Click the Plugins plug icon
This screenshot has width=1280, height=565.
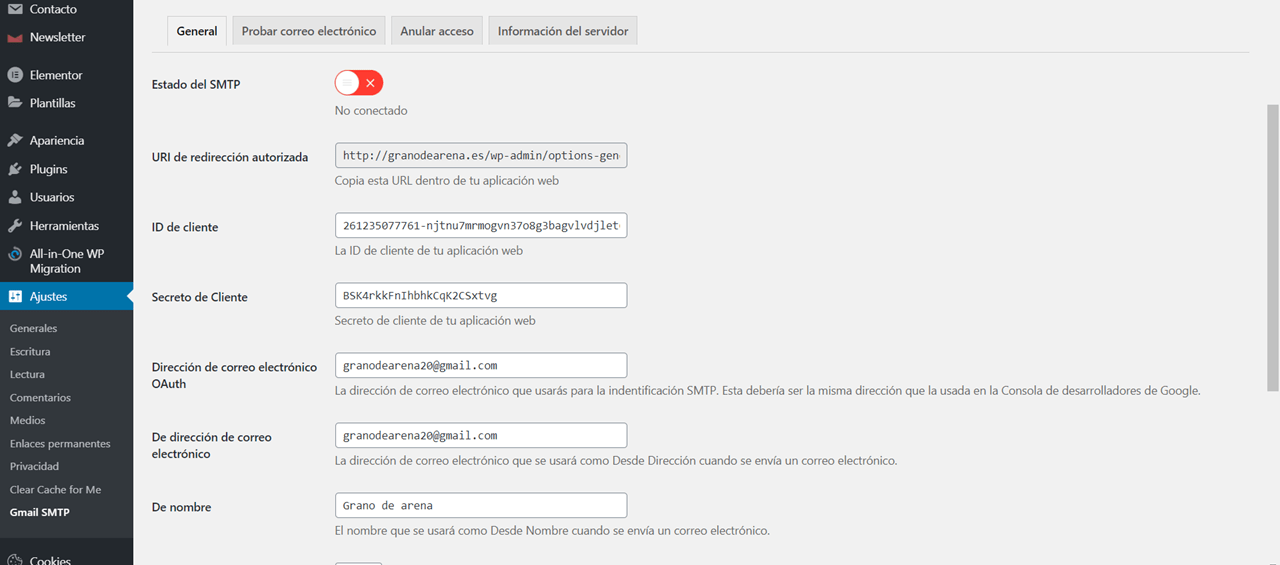tap(15, 169)
